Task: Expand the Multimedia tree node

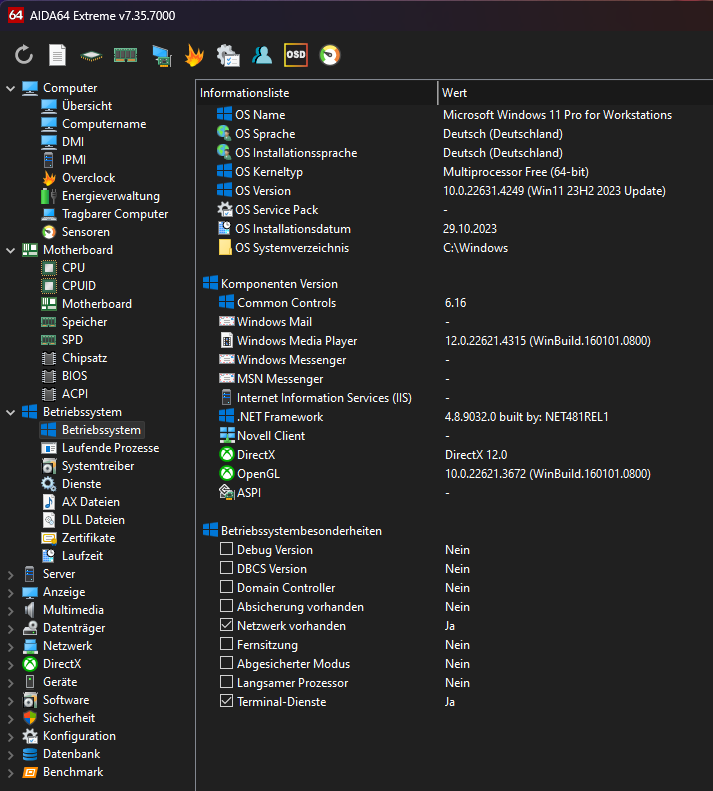Action: tap(10, 610)
